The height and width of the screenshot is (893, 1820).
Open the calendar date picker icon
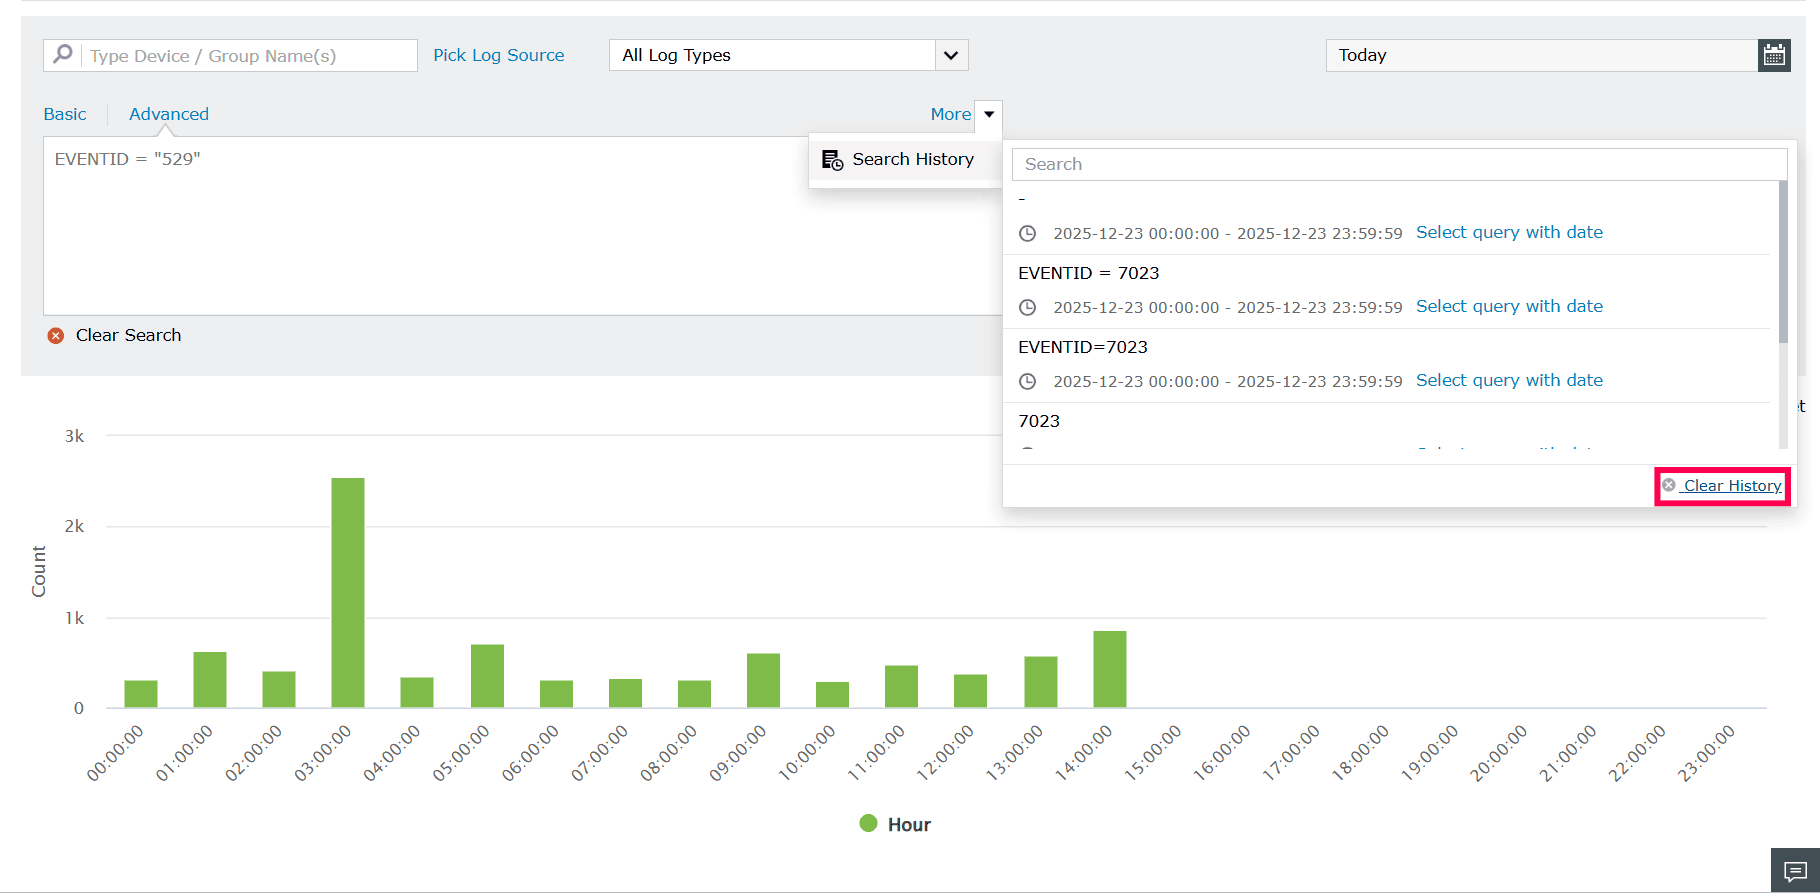pos(1774,55)
